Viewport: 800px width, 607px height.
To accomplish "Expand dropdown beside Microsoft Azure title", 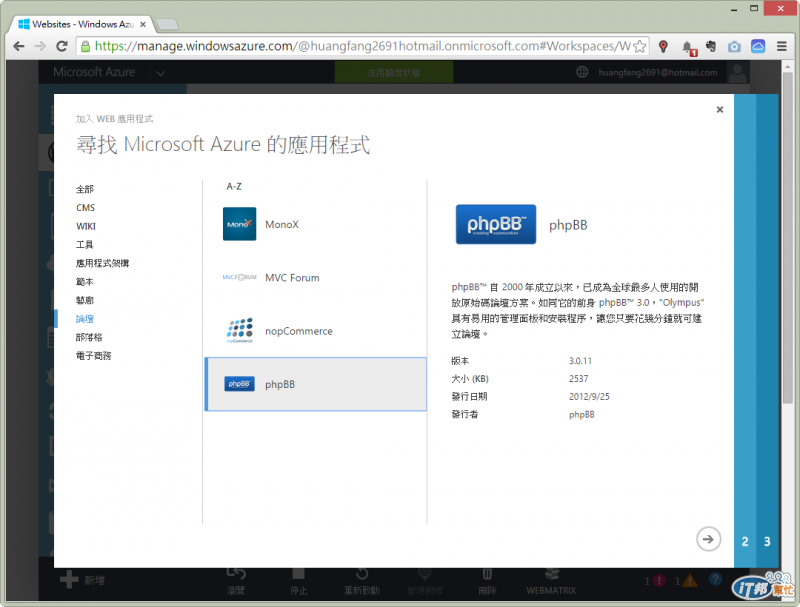I will click(x=161, y=73).
